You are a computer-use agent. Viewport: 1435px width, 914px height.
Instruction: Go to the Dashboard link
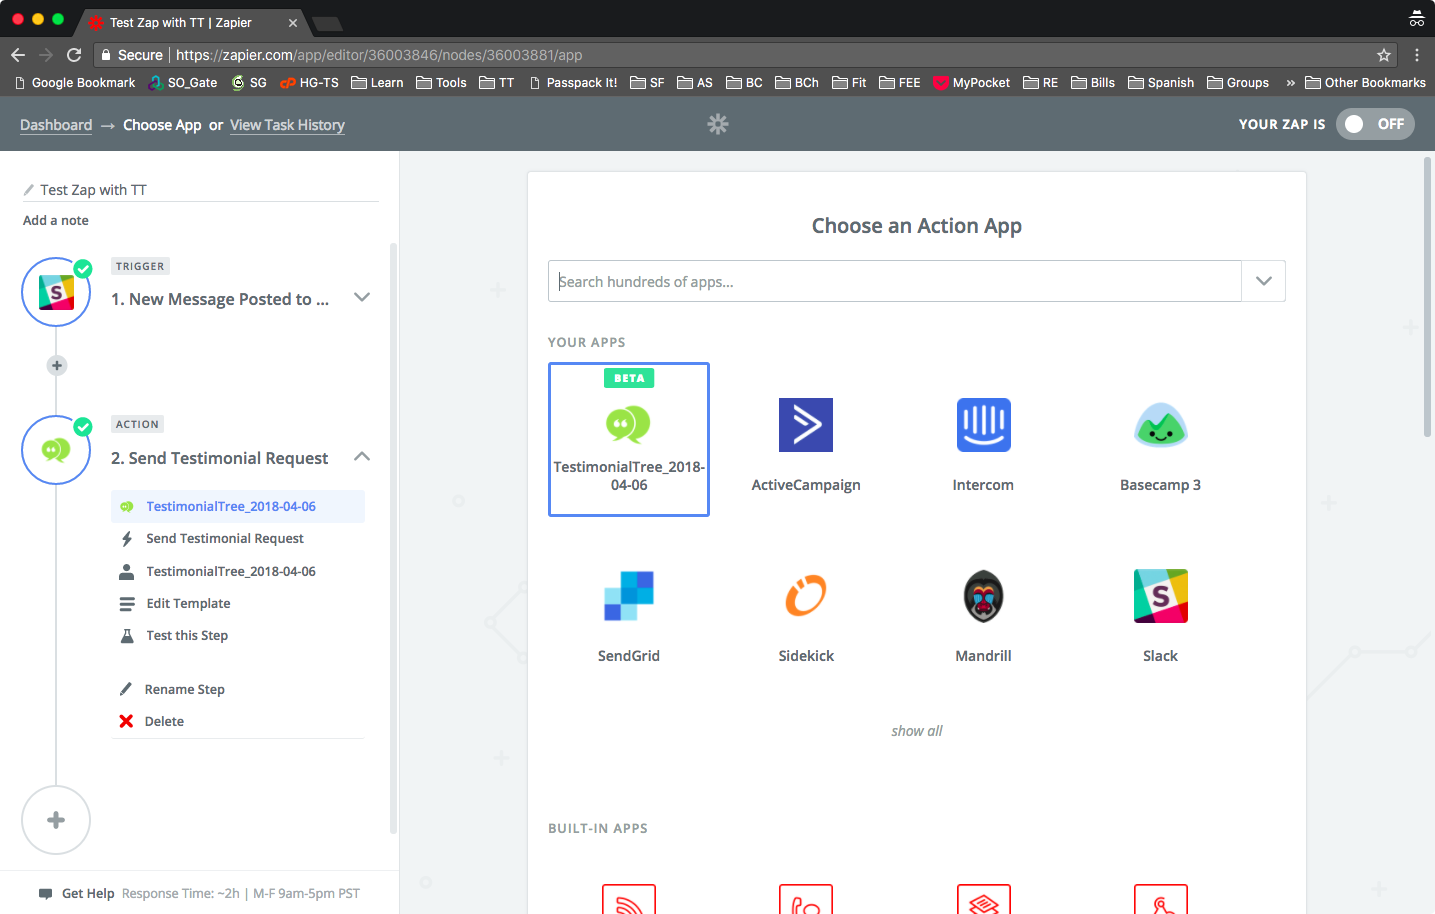pyautogui.click(x=56, y=125)
